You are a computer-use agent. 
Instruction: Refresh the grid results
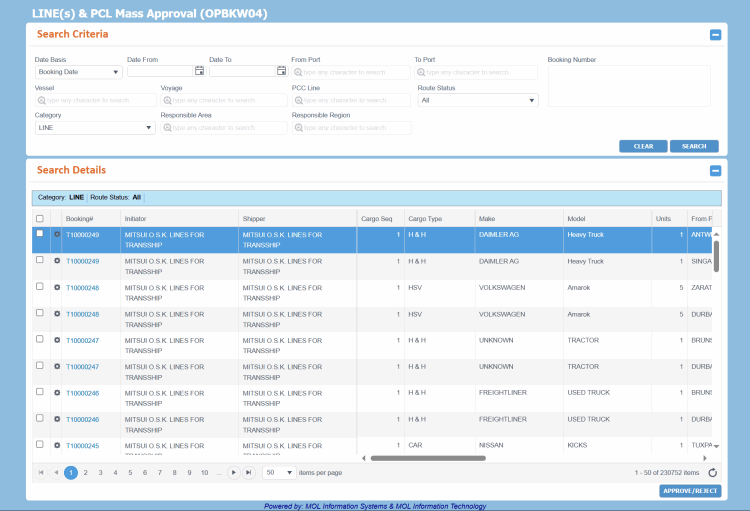click(712, 472)
